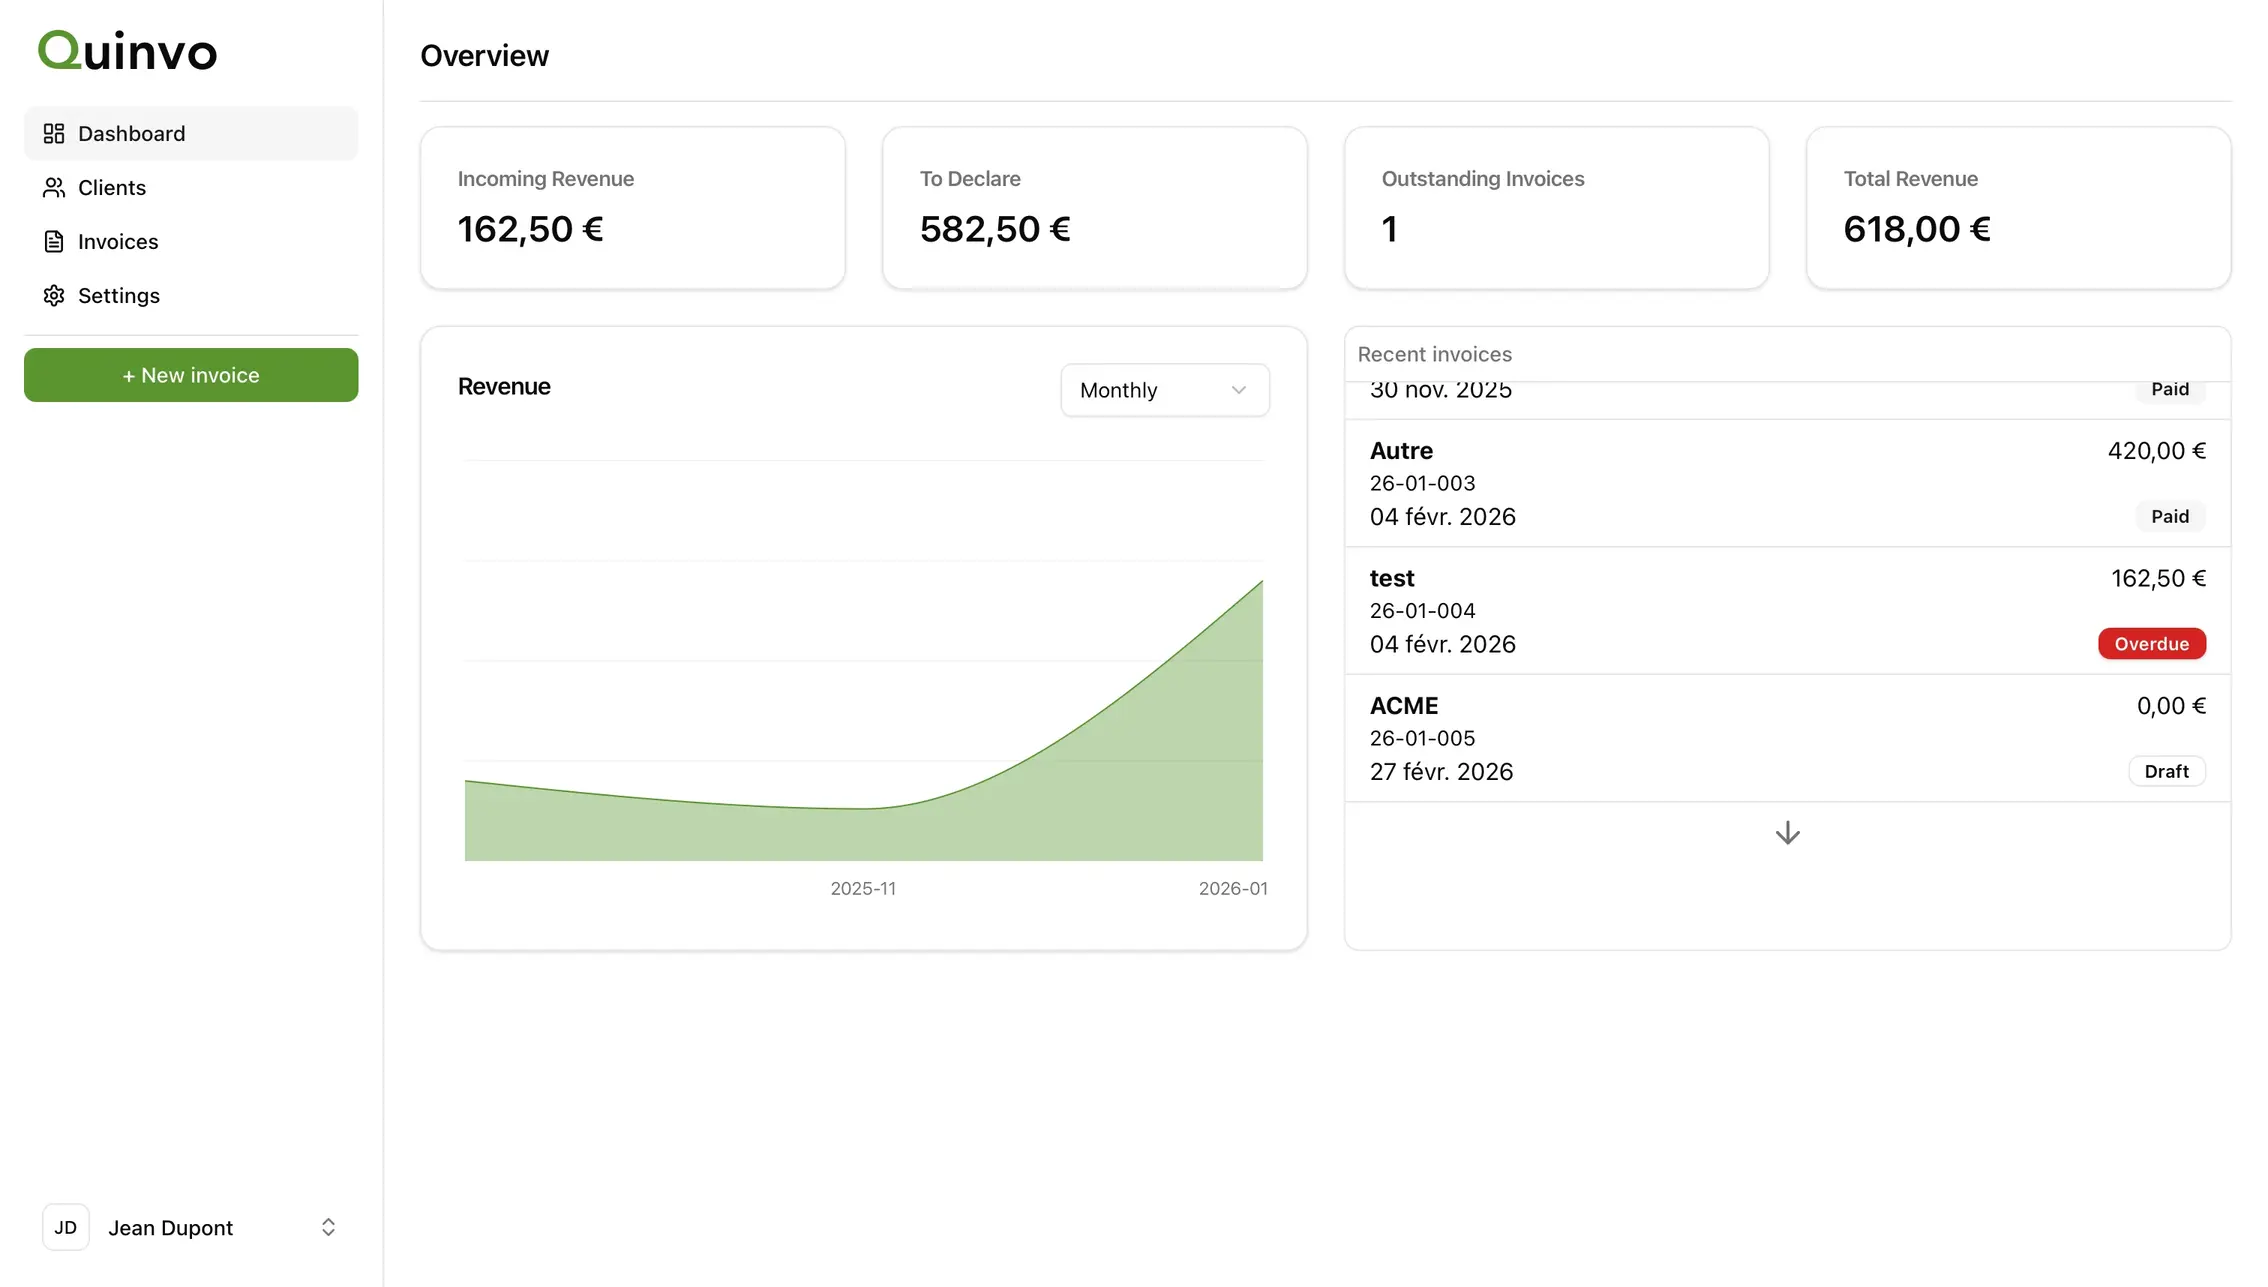Screen dimensions: 2268x1287
Task: Open the Autre invoice 26-01-003
Action: (1787, 483)
